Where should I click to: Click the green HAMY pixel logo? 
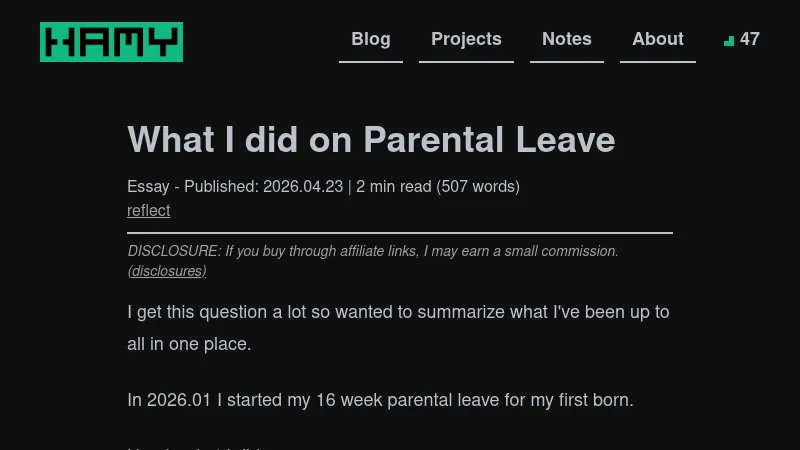[x=111, y=42]
